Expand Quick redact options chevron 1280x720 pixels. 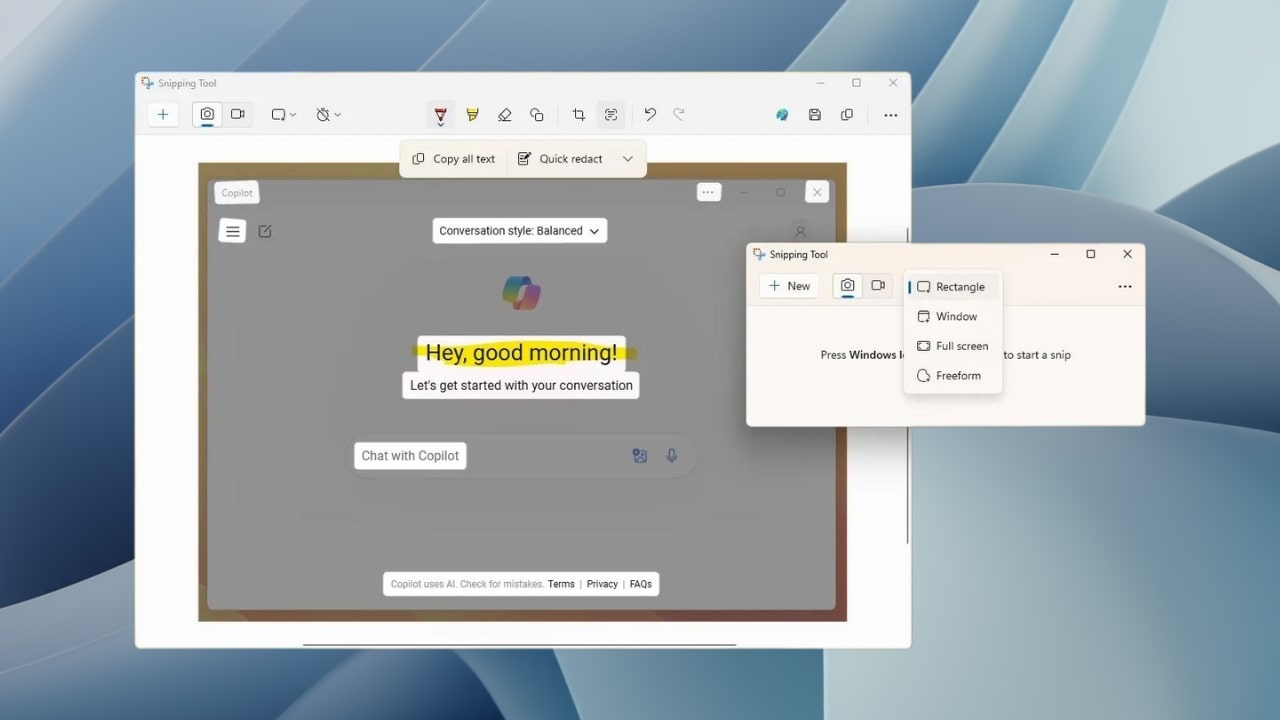(x=628, y=159)
